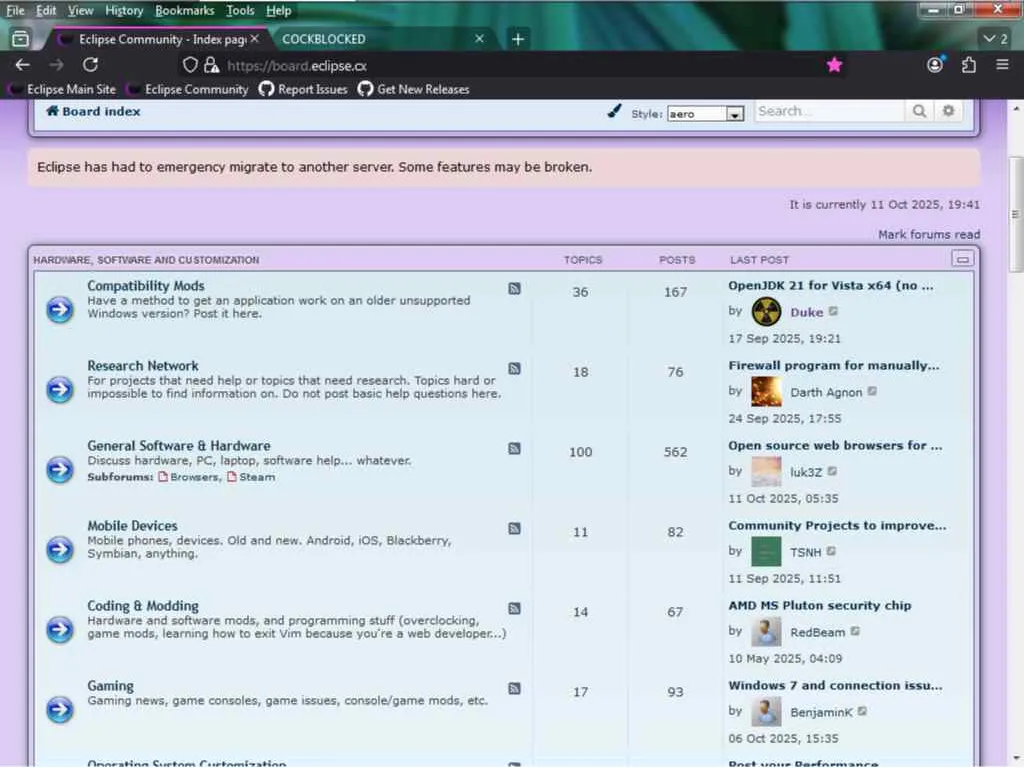The width and height of the screenshot is (1024, 768).
Task: Click the forum Search input field
Action: 829,112
